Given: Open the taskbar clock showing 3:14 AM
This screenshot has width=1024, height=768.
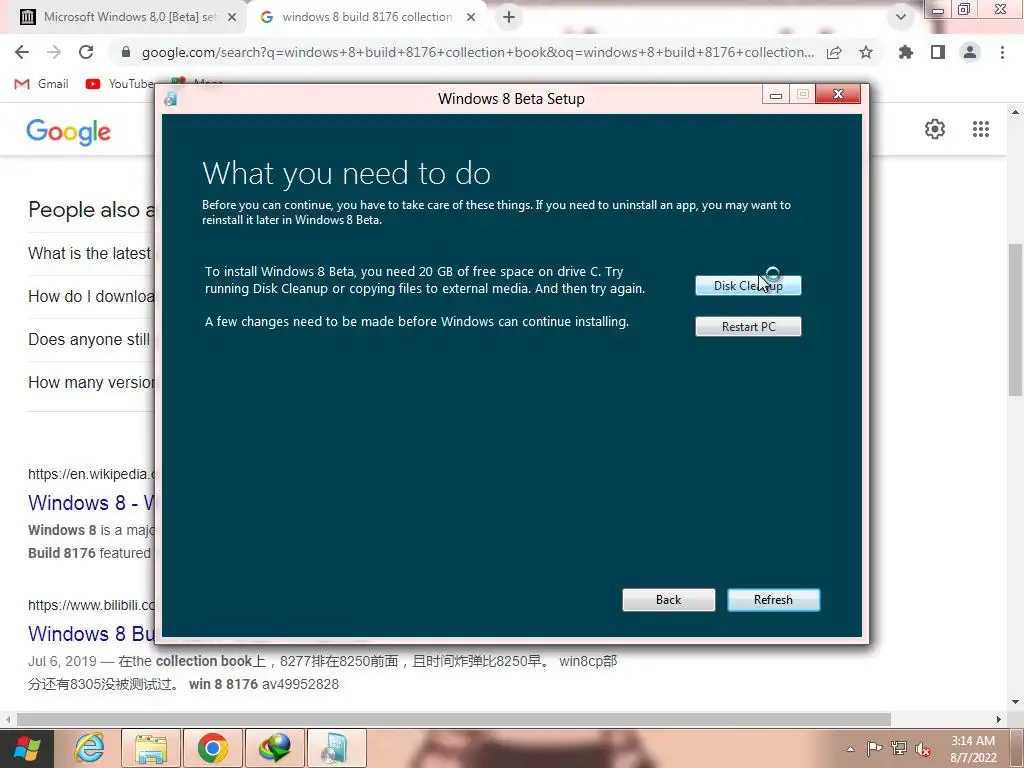Looking at the screenshot, I should tap(972, 749).
